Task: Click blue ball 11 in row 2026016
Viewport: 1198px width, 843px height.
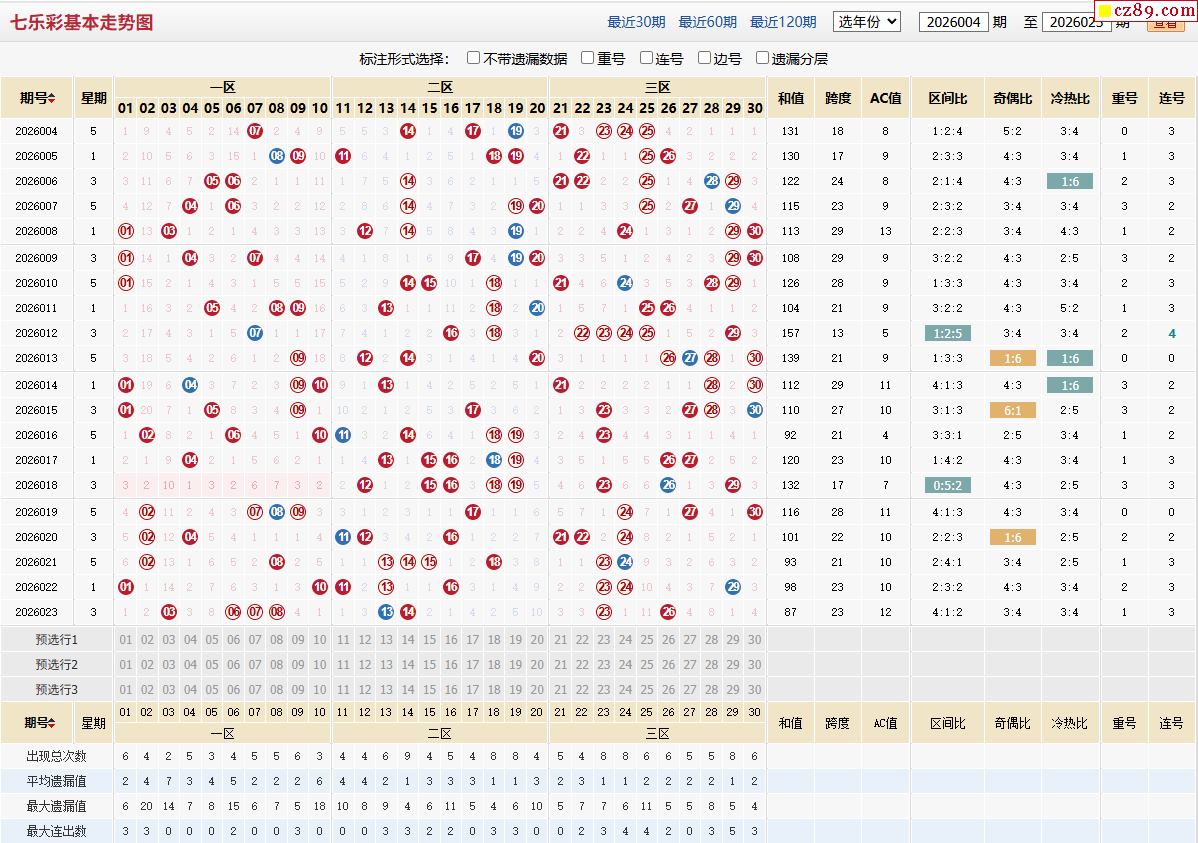Action: pyautogui.click(x=343, y=435)
